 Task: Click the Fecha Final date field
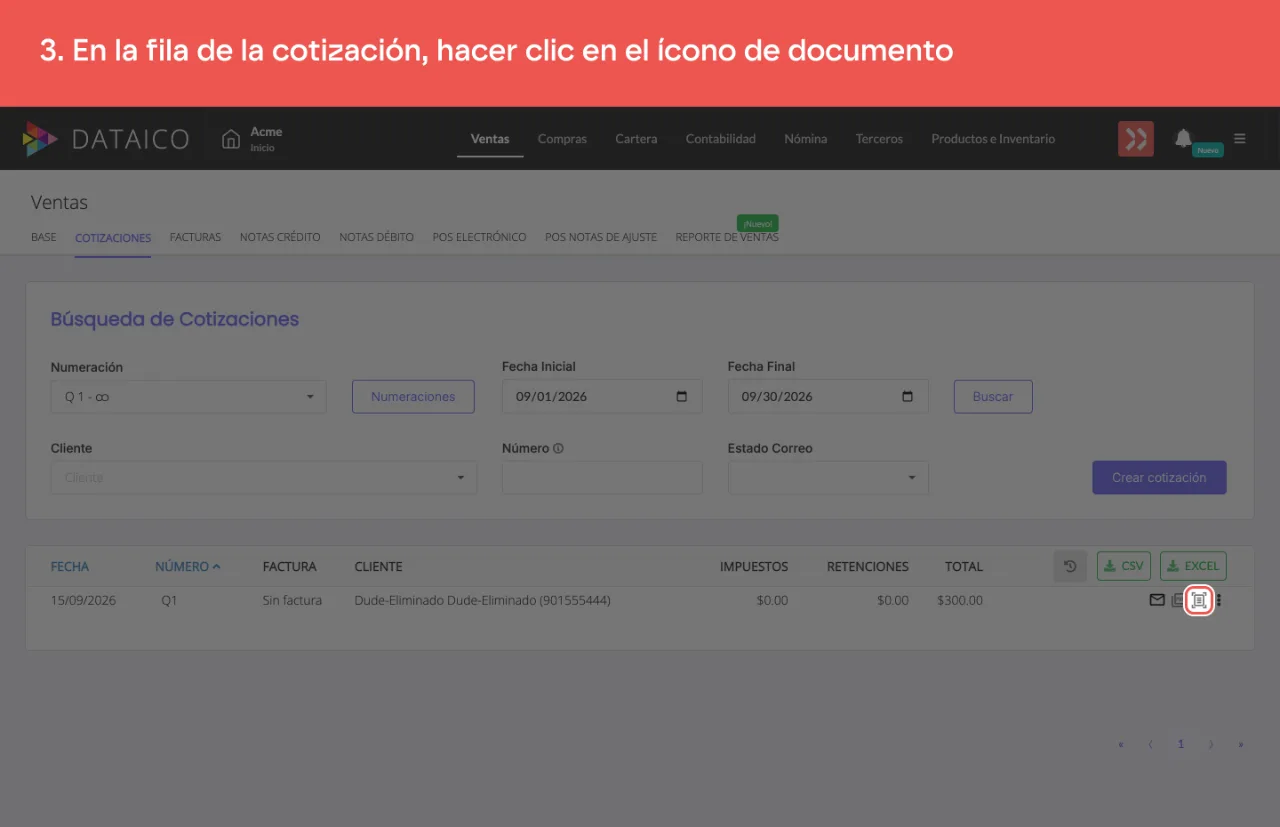[x=828, y=397]
